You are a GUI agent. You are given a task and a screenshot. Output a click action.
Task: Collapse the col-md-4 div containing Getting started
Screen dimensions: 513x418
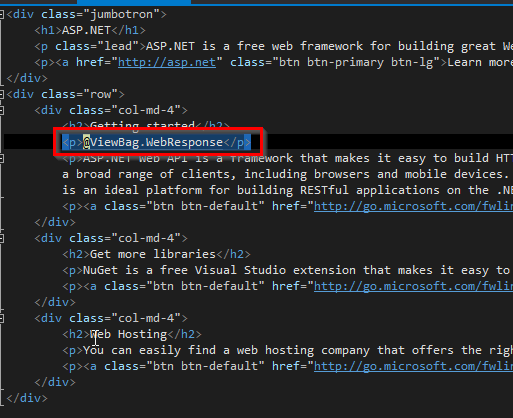[2, 110]
